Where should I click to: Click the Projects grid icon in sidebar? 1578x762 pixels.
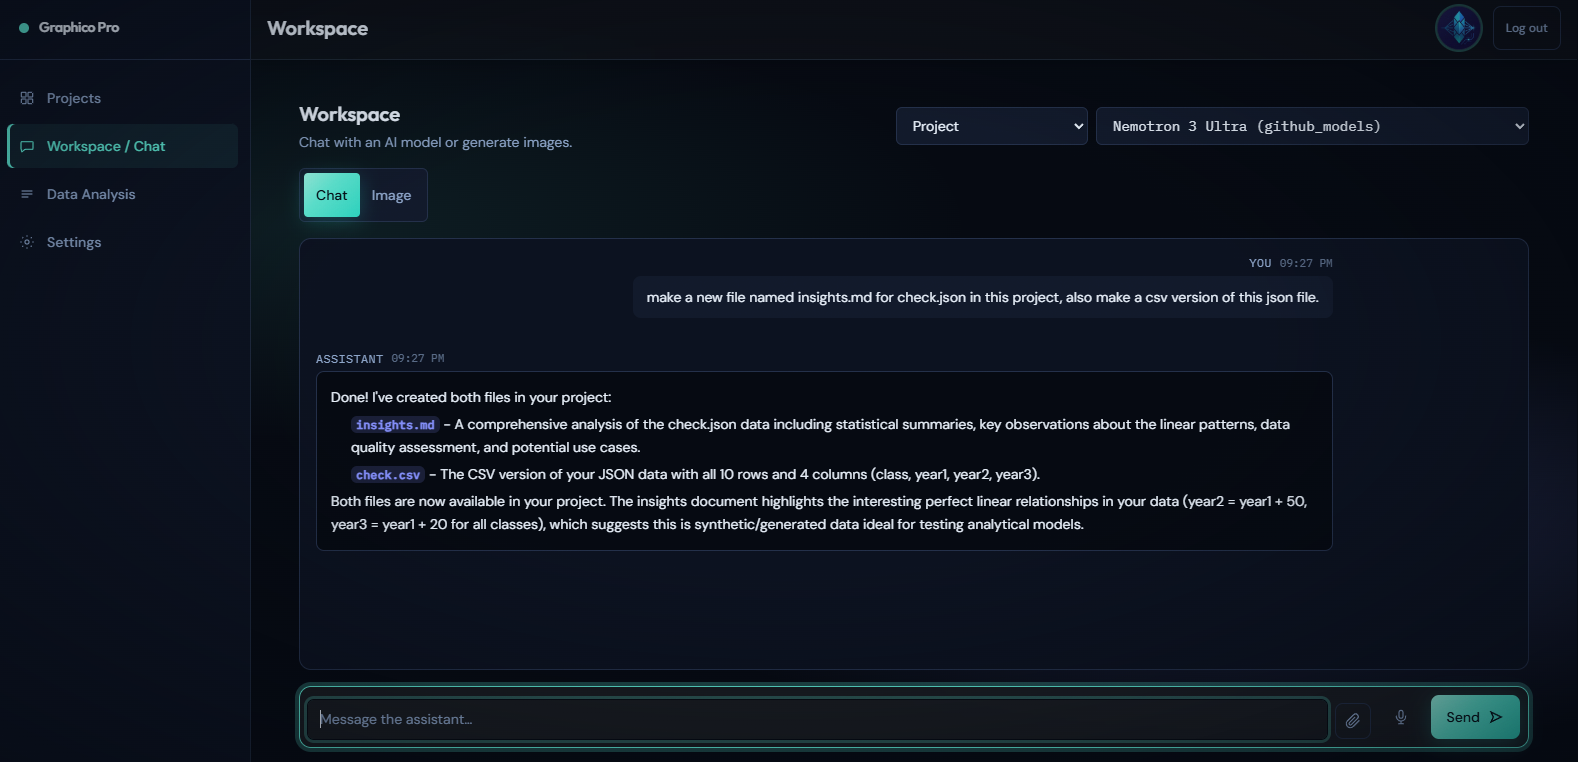[x=27, y=98]
